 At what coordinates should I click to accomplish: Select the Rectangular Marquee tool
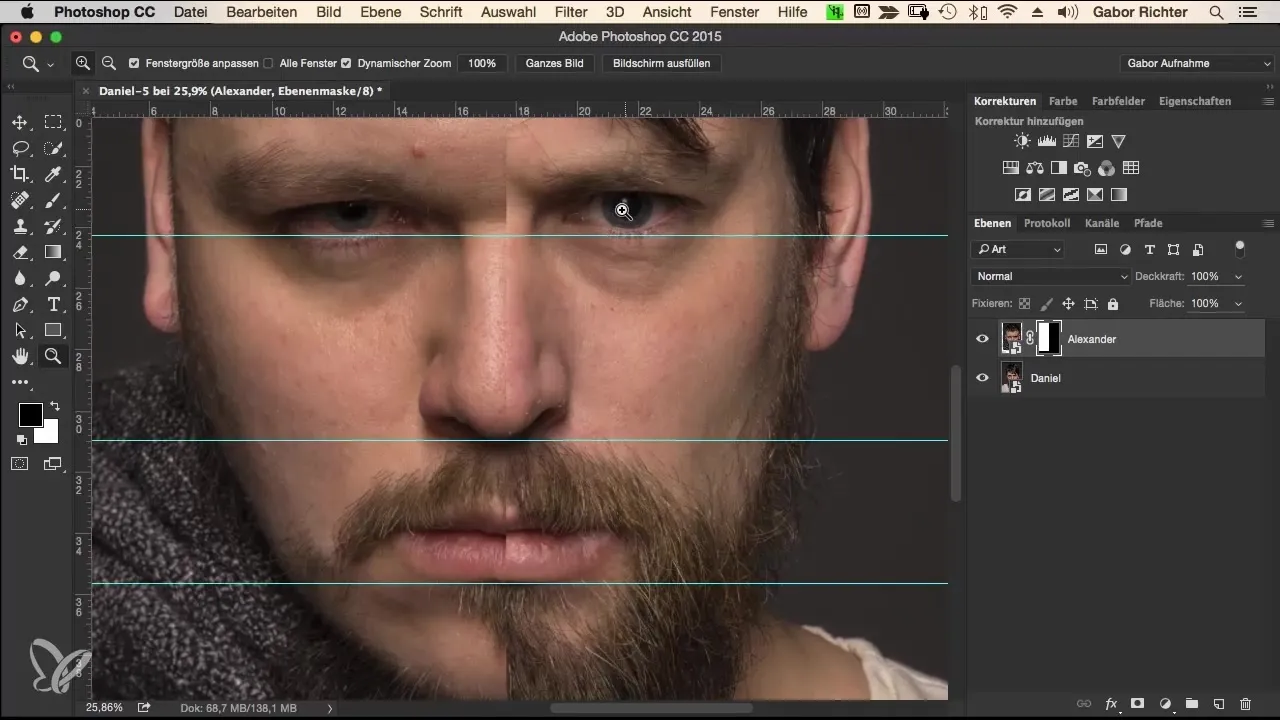53,122
